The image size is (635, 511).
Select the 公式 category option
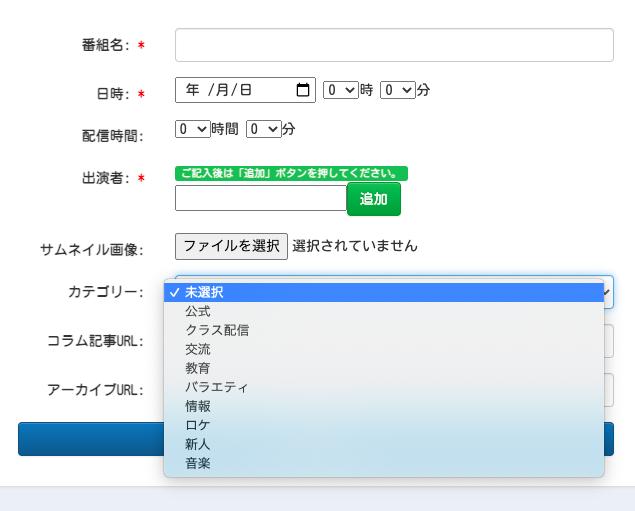pyautogui.click(x=384, y=311)
